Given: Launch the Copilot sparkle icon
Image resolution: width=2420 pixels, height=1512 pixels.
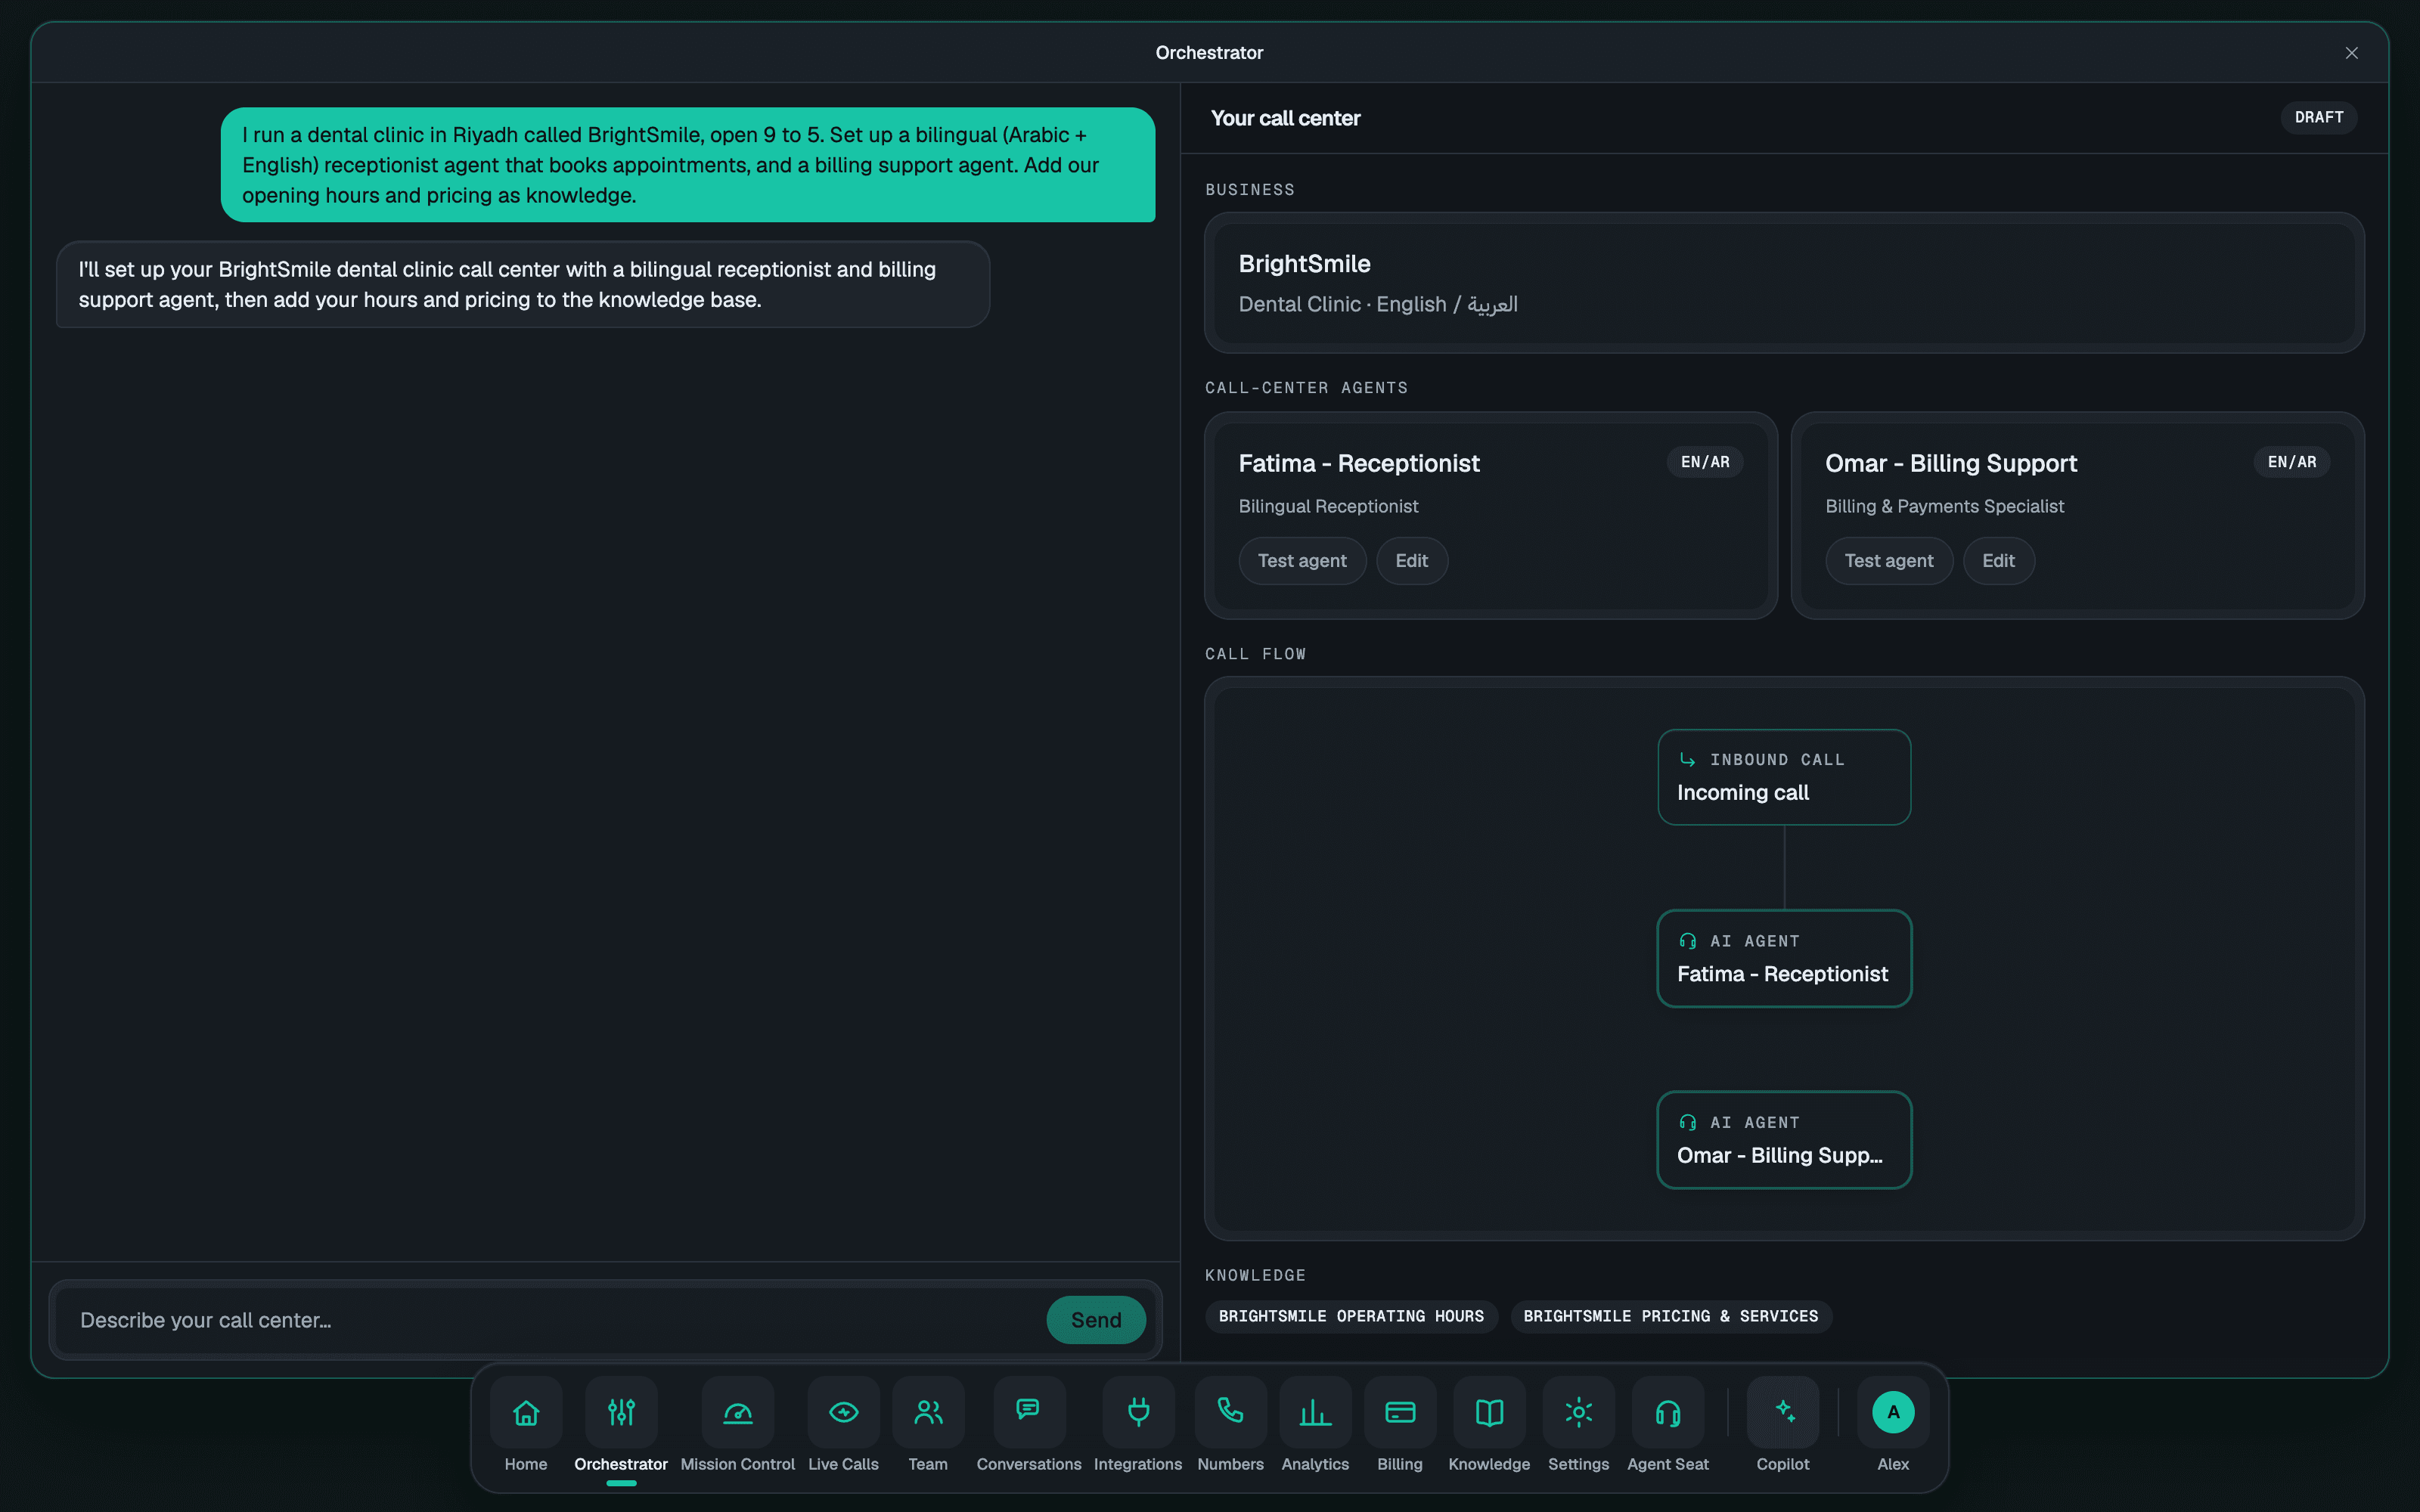Looking at the screenshot, I should click(1783, 1412).
